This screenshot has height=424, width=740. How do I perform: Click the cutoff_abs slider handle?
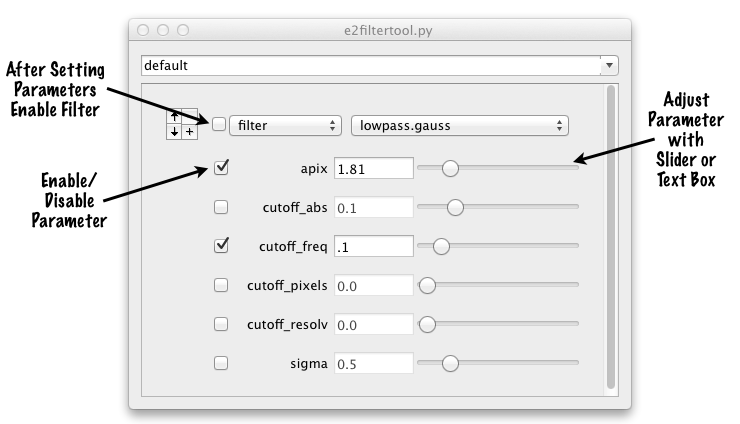click(x=455, y=207)
